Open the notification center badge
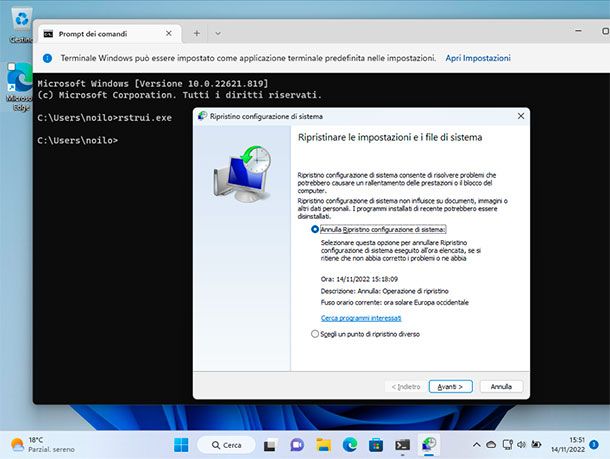Image resolution: width=610 pixels, height=459 pixels. pos(594,445)
